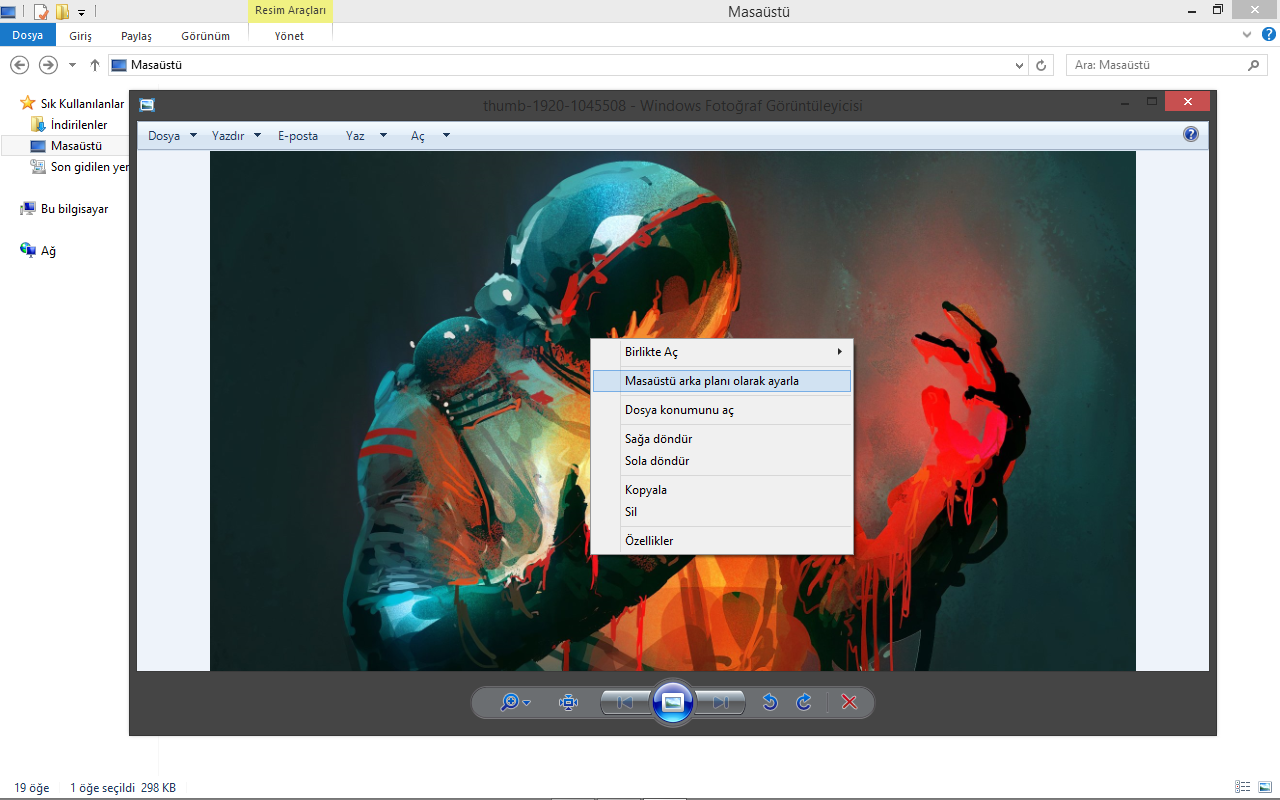Click E-posta in the Photo Viewer toolbar
Viewport: 1280px width, 800px height.
(298, 136)
